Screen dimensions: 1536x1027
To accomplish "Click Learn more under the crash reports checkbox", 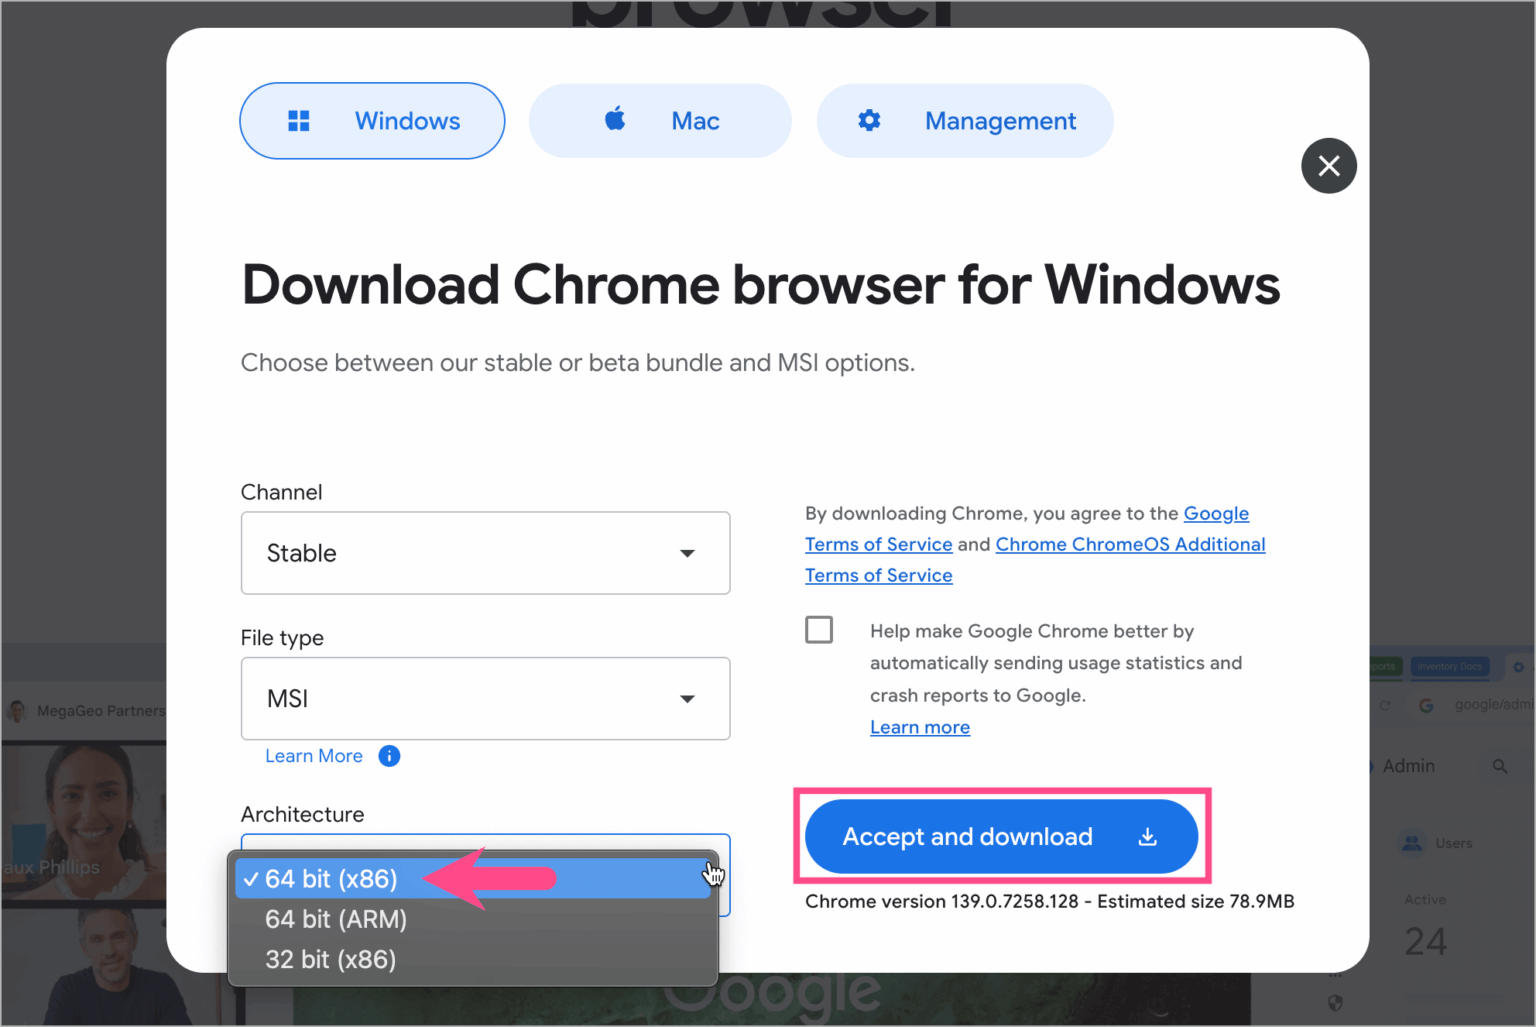I will (919, 727).
